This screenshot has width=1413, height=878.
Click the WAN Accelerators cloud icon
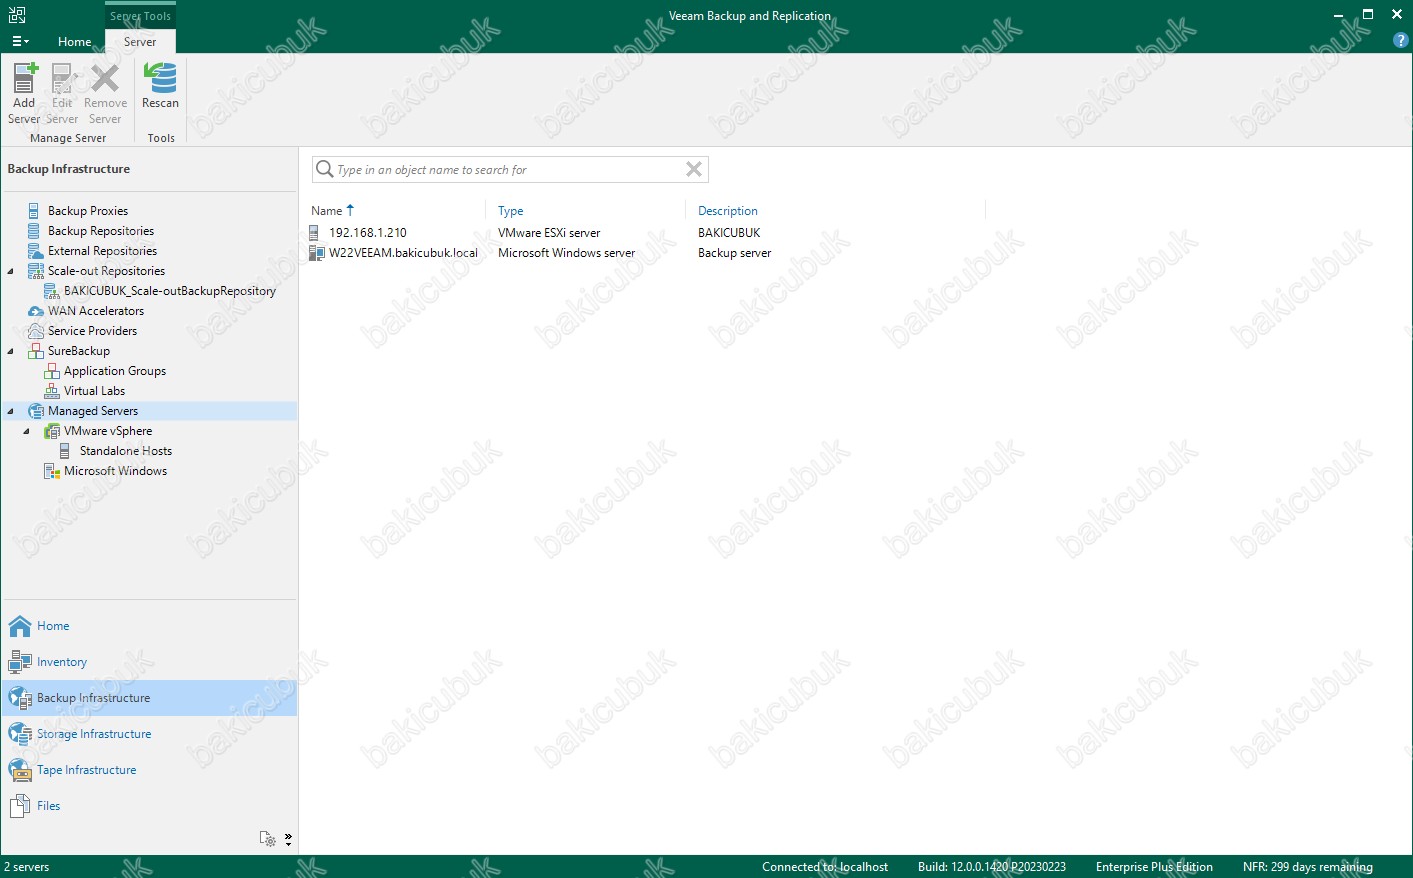coord(36,311)
